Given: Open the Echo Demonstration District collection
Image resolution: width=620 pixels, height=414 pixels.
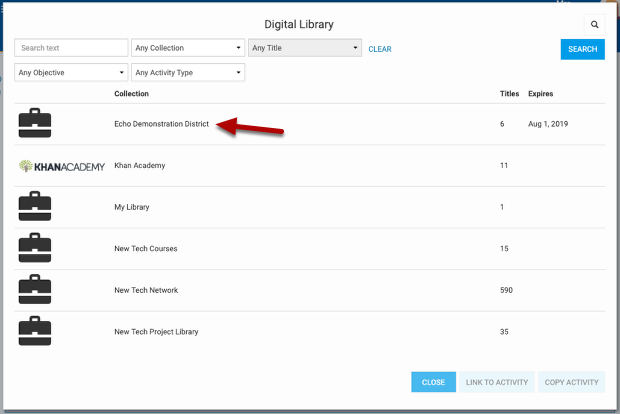Looking at the screenshot, I should pos(161,124).
